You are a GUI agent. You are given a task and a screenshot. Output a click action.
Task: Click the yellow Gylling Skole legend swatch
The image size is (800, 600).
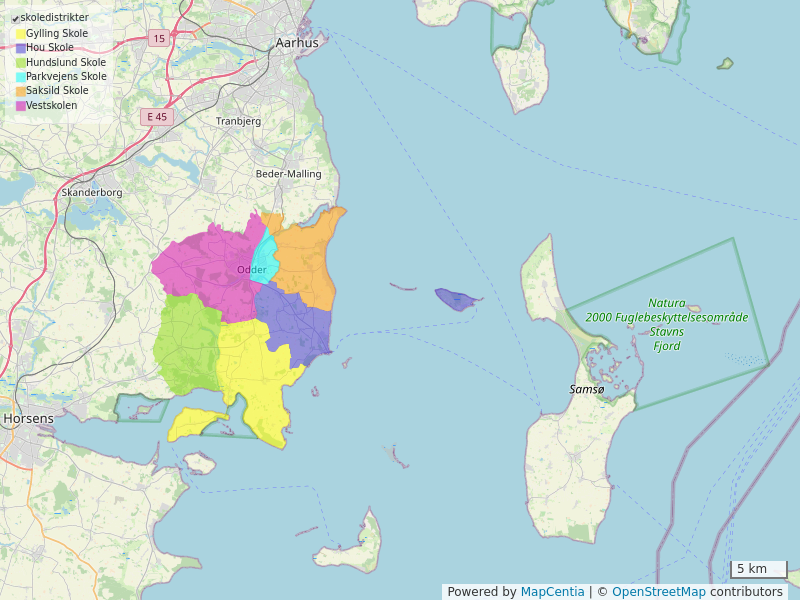click(21, 34)
